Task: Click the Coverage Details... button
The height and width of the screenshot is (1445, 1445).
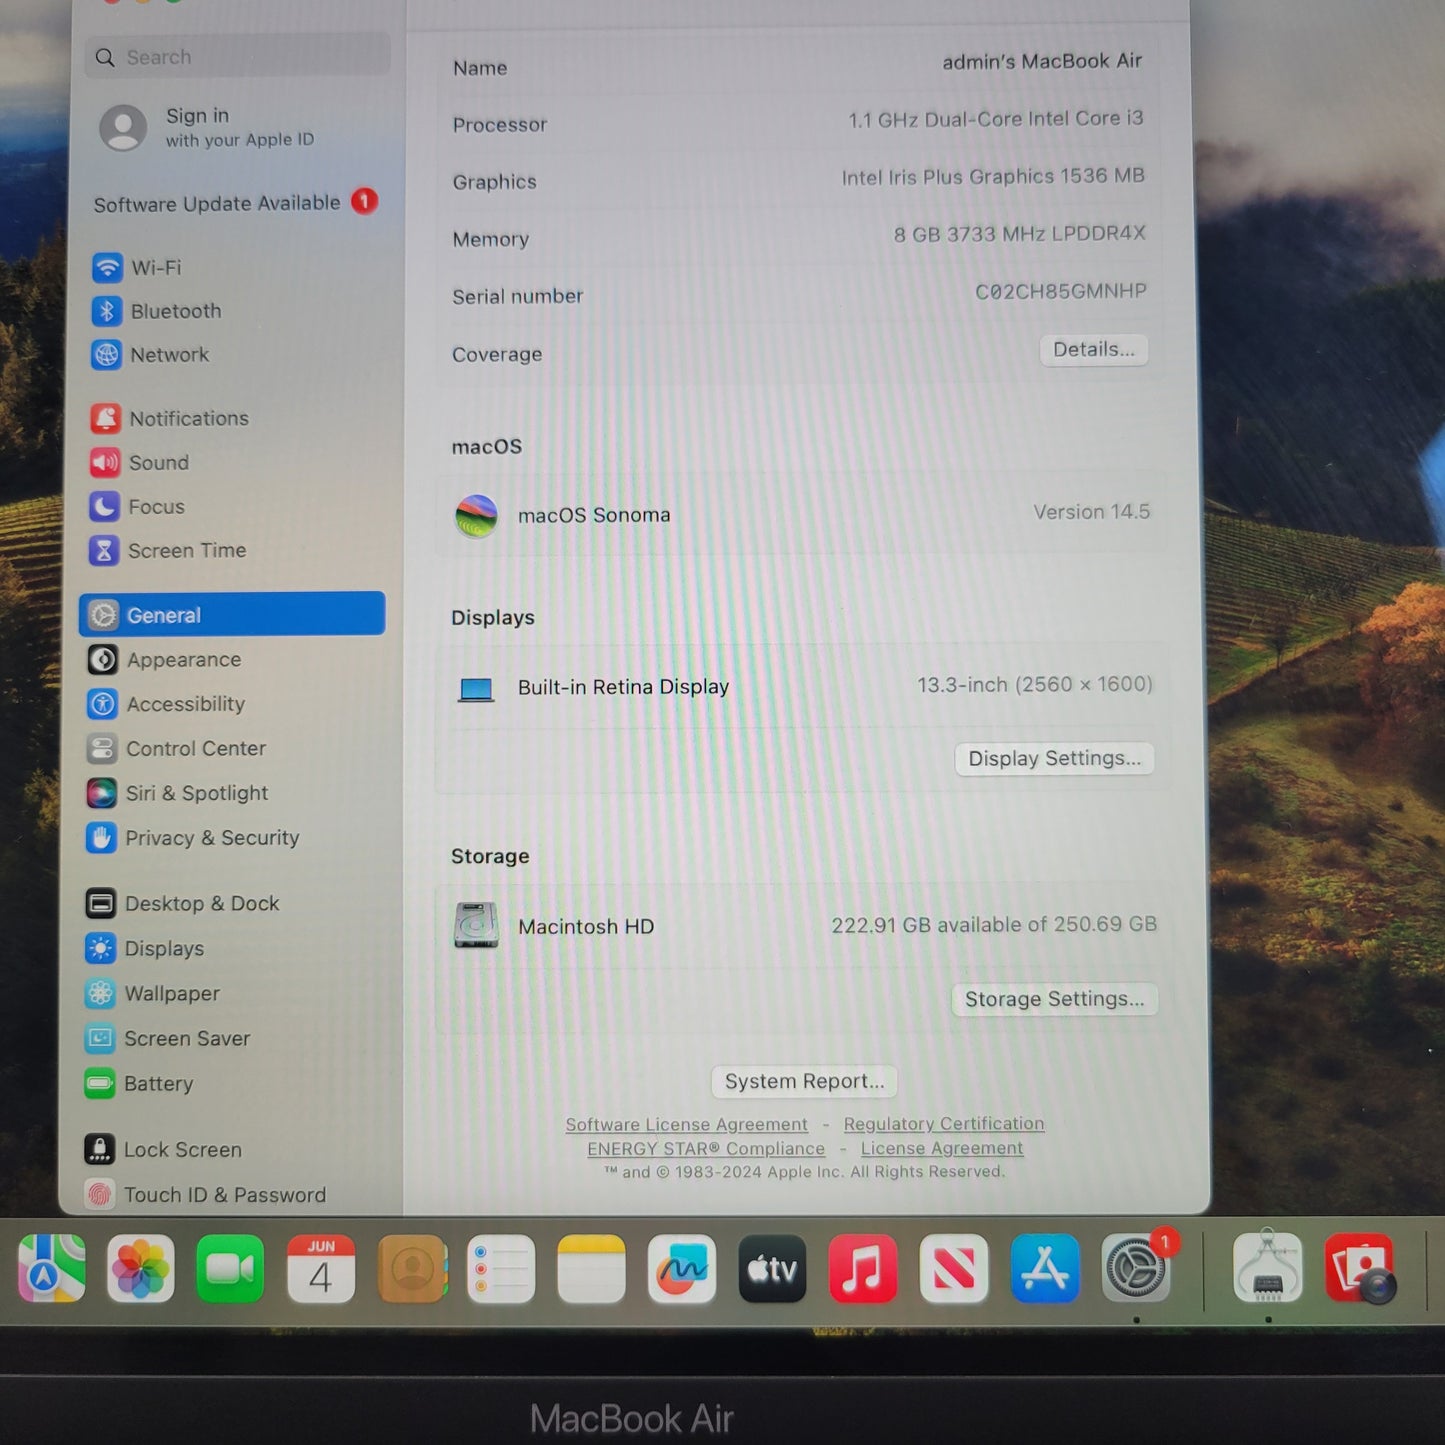Action: [x=1094, y=350]
